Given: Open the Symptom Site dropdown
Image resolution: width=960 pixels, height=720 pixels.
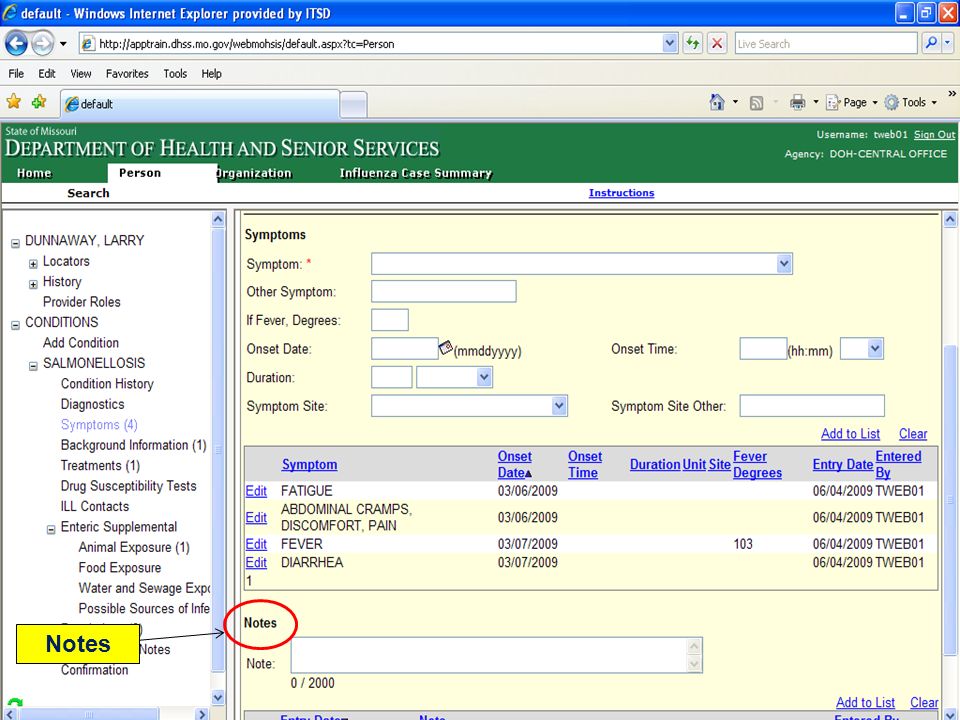Looking at the screenshot, I should click(559, 405).
